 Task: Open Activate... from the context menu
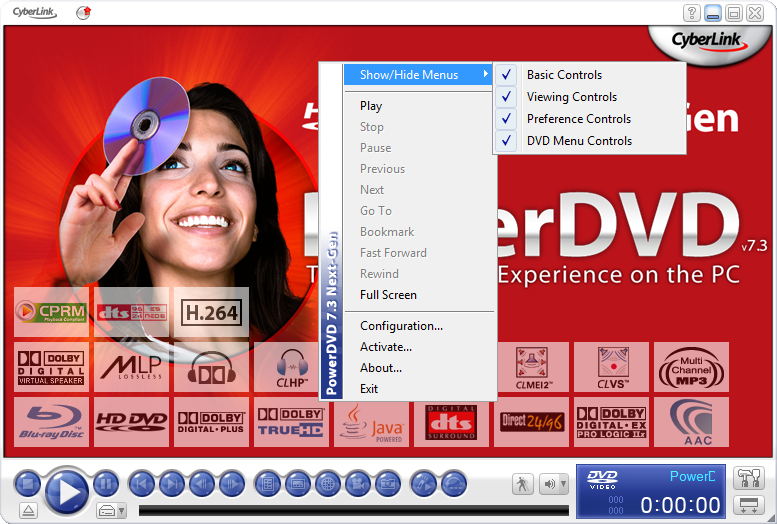[419, 347]
